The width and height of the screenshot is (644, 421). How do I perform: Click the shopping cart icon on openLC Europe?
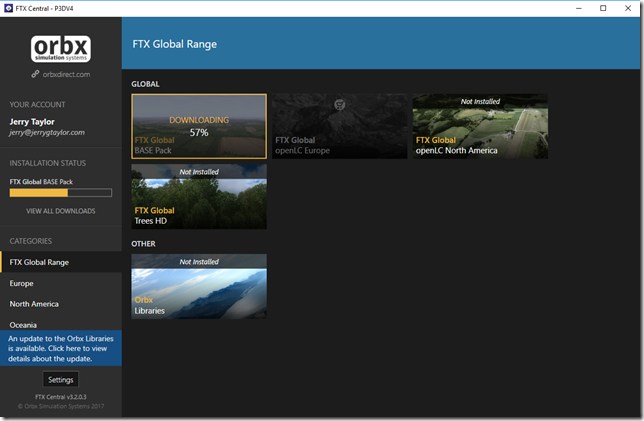[x=339, y=105]
